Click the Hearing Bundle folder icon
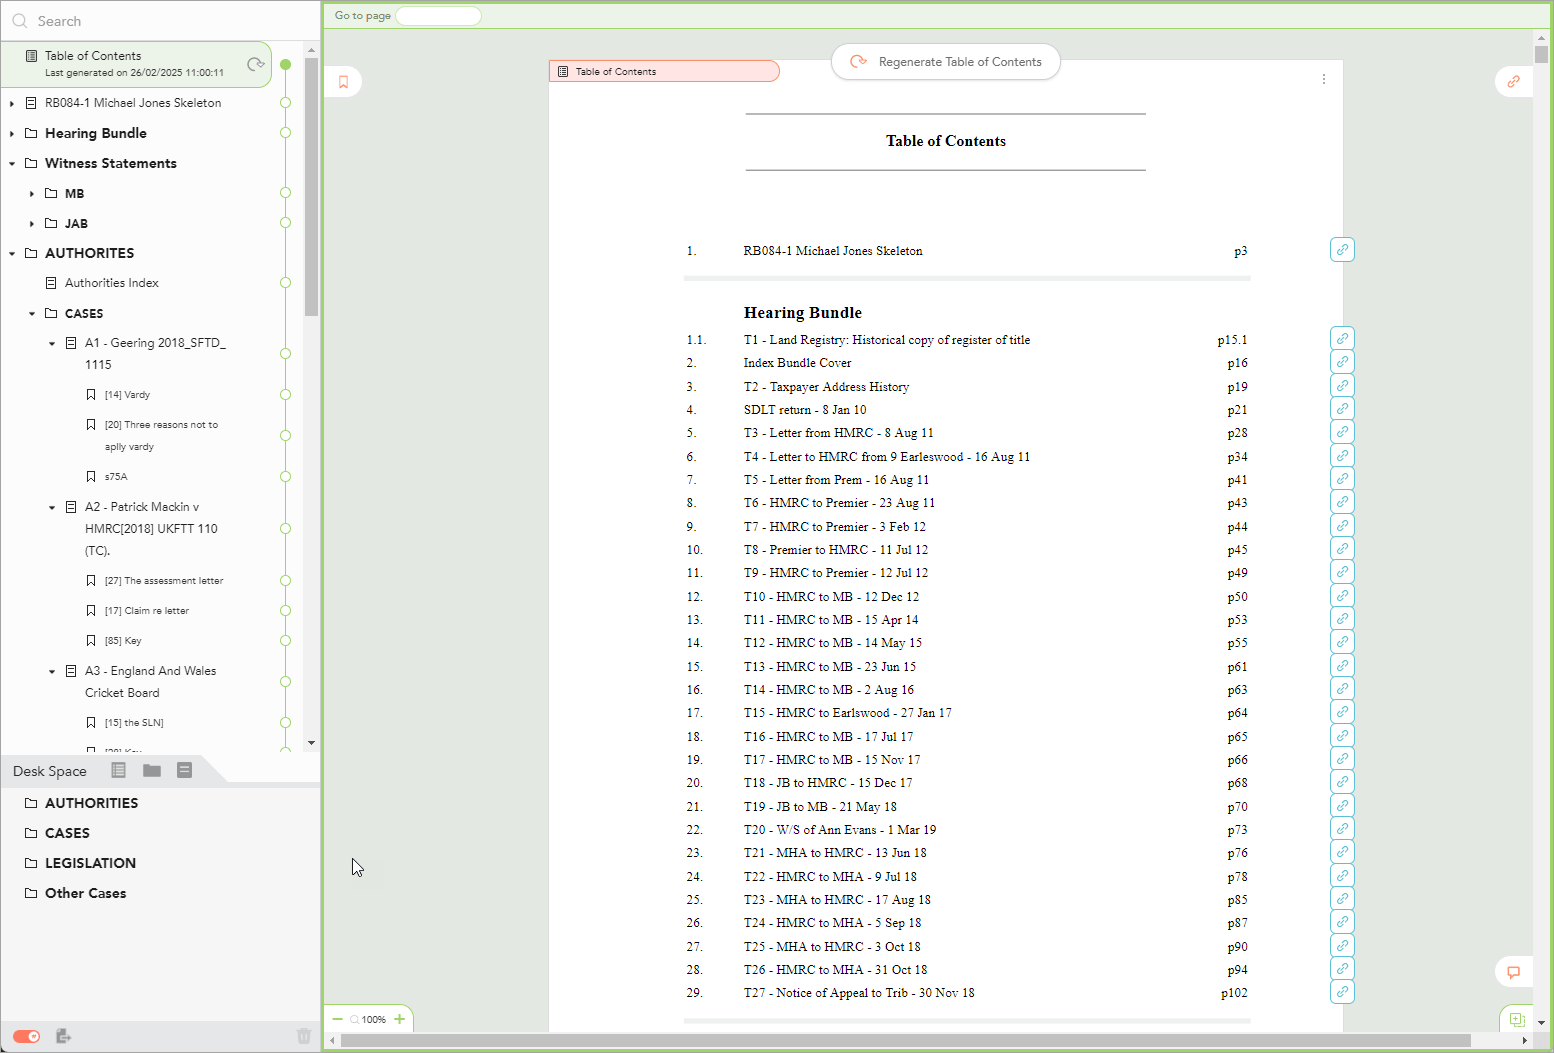The width and height of the screenshot is (1554, 1053). [x=31, y=133]
